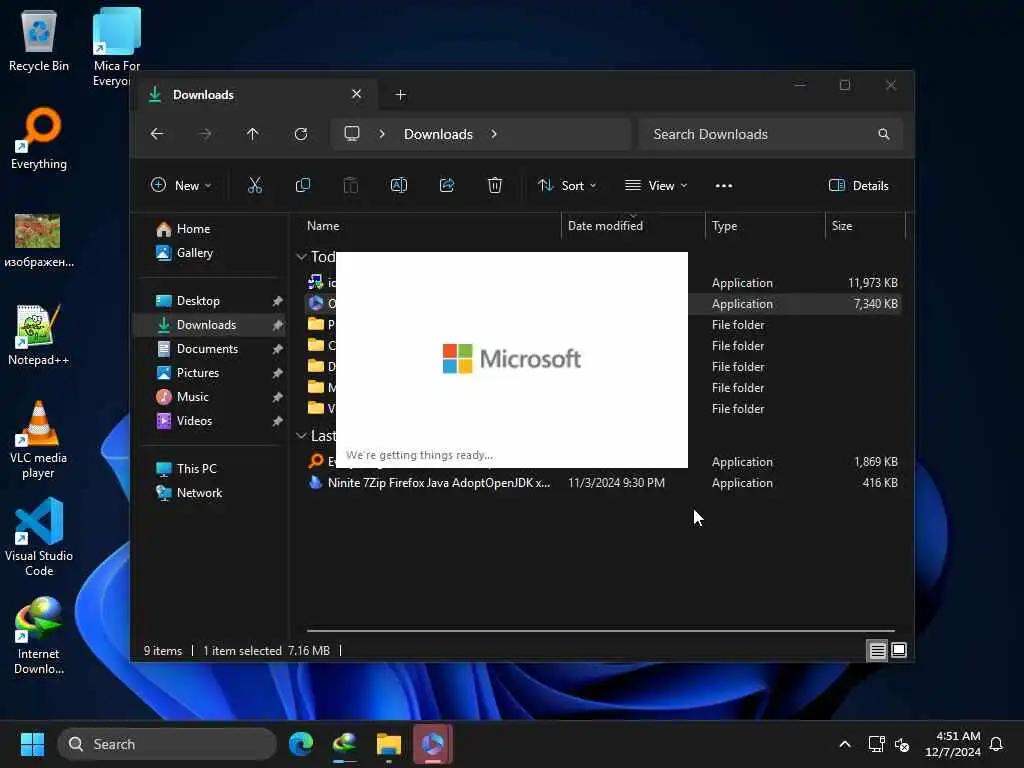This screenshot has width=1024, height=768.
Task: Click the Copy icon in toolbar
Action: tap(302, 185)
